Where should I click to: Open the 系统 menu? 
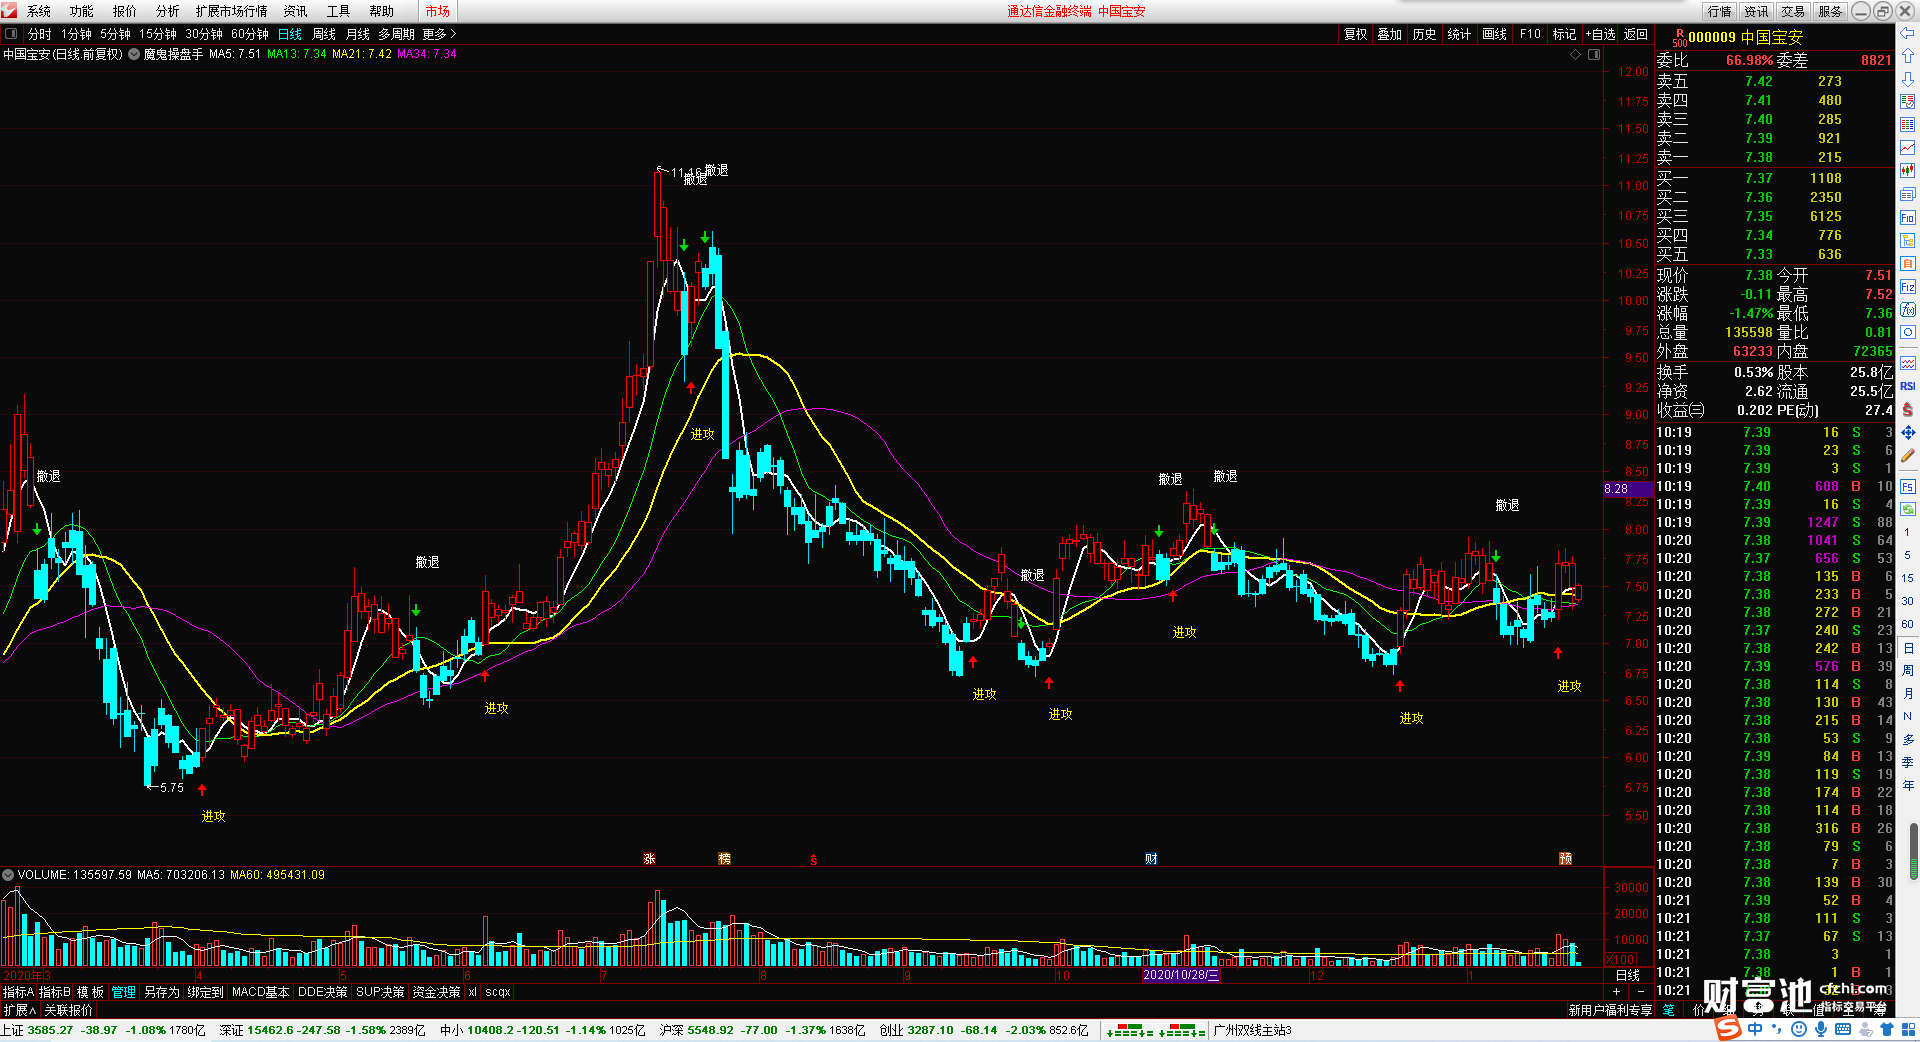(x=39, y=11)
